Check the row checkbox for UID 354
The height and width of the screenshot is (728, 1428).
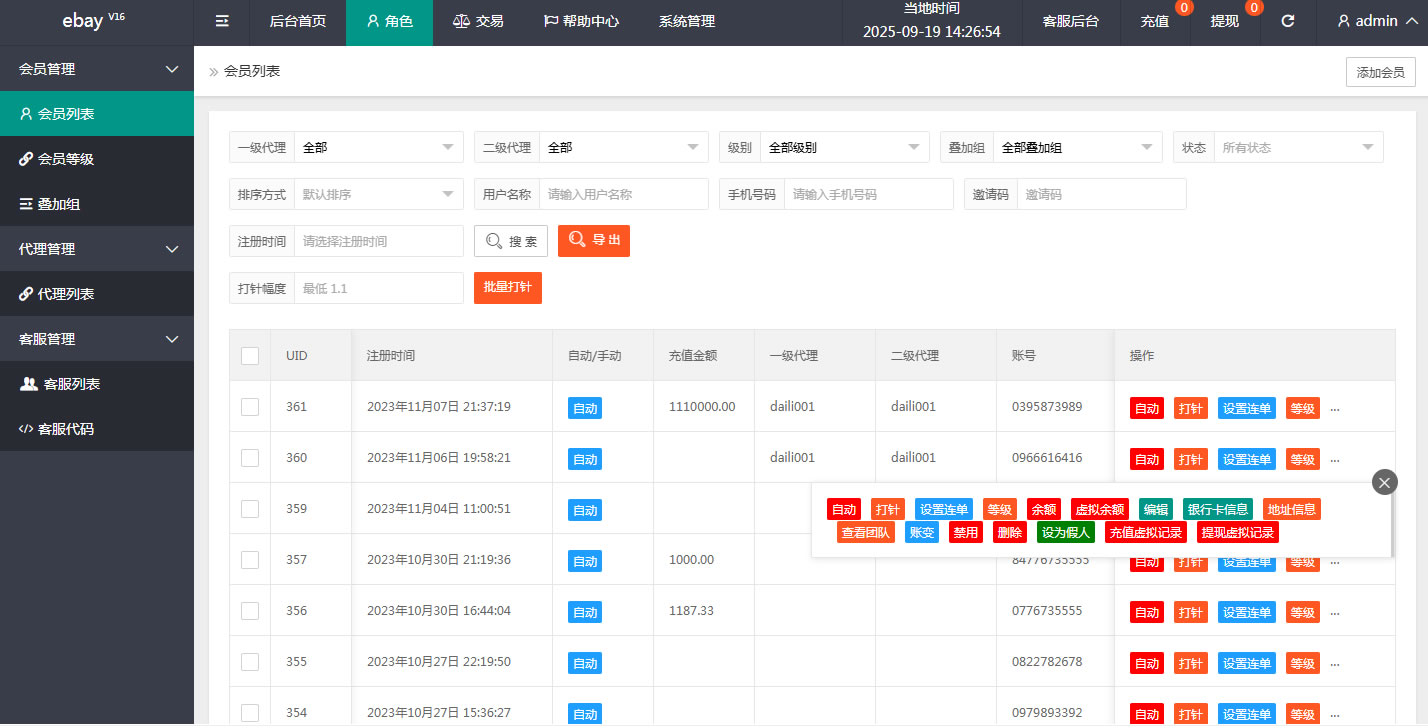[x=250, y=713]
